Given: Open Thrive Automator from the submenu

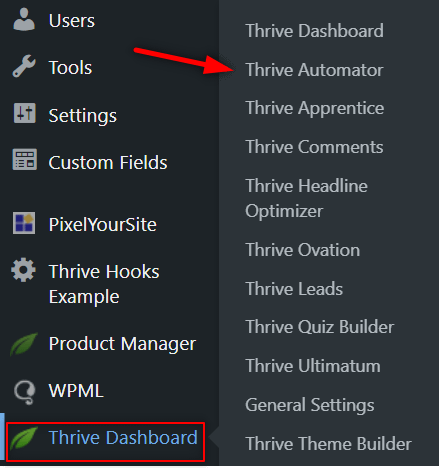Looking at the screenshot, I should (x=314, y=70).
